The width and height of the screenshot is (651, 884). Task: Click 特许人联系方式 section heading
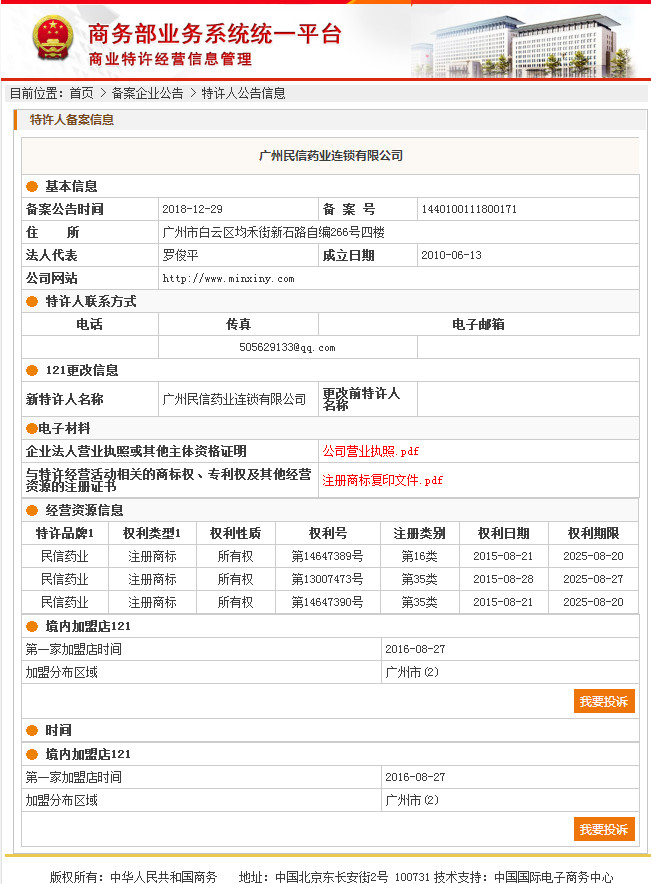(91, 302)
